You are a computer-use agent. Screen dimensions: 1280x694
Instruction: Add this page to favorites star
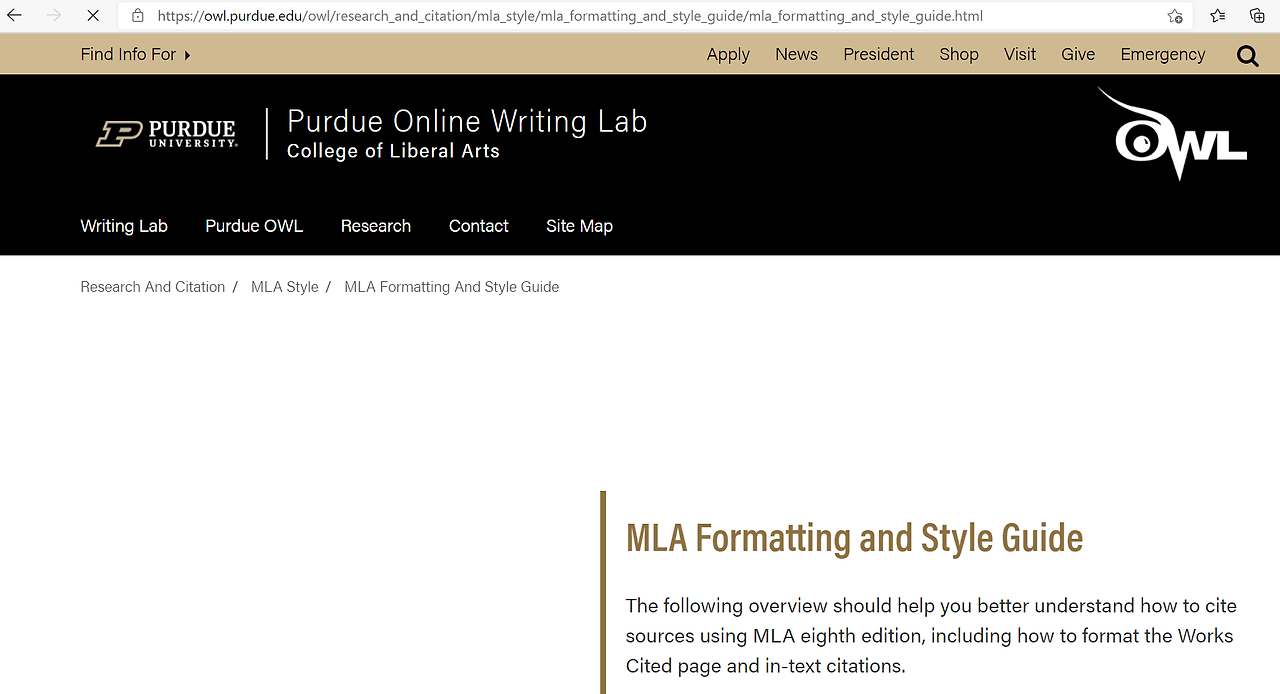point(1175,16)
